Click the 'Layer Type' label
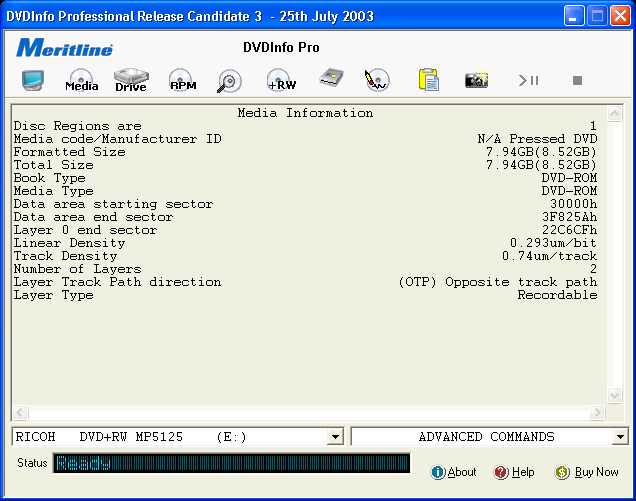 (x=53, y=295)
